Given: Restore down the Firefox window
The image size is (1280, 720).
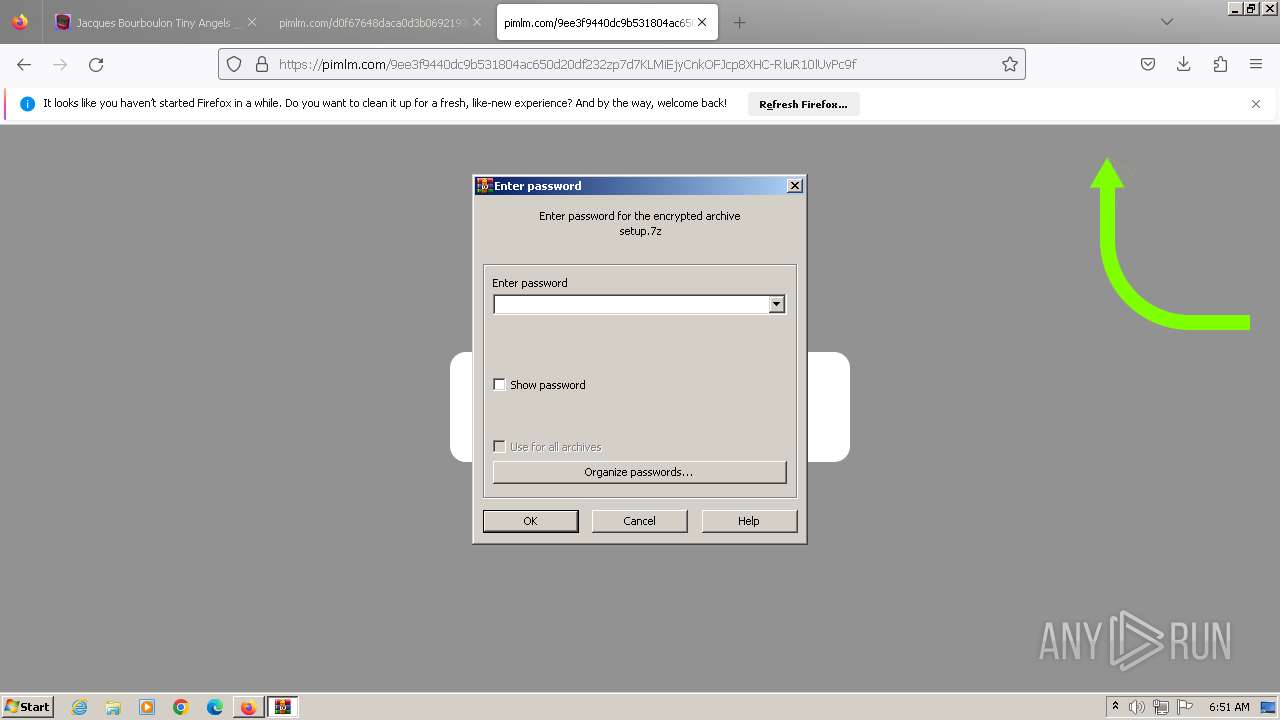Looking at the screenshot, I should point(1251,8).
